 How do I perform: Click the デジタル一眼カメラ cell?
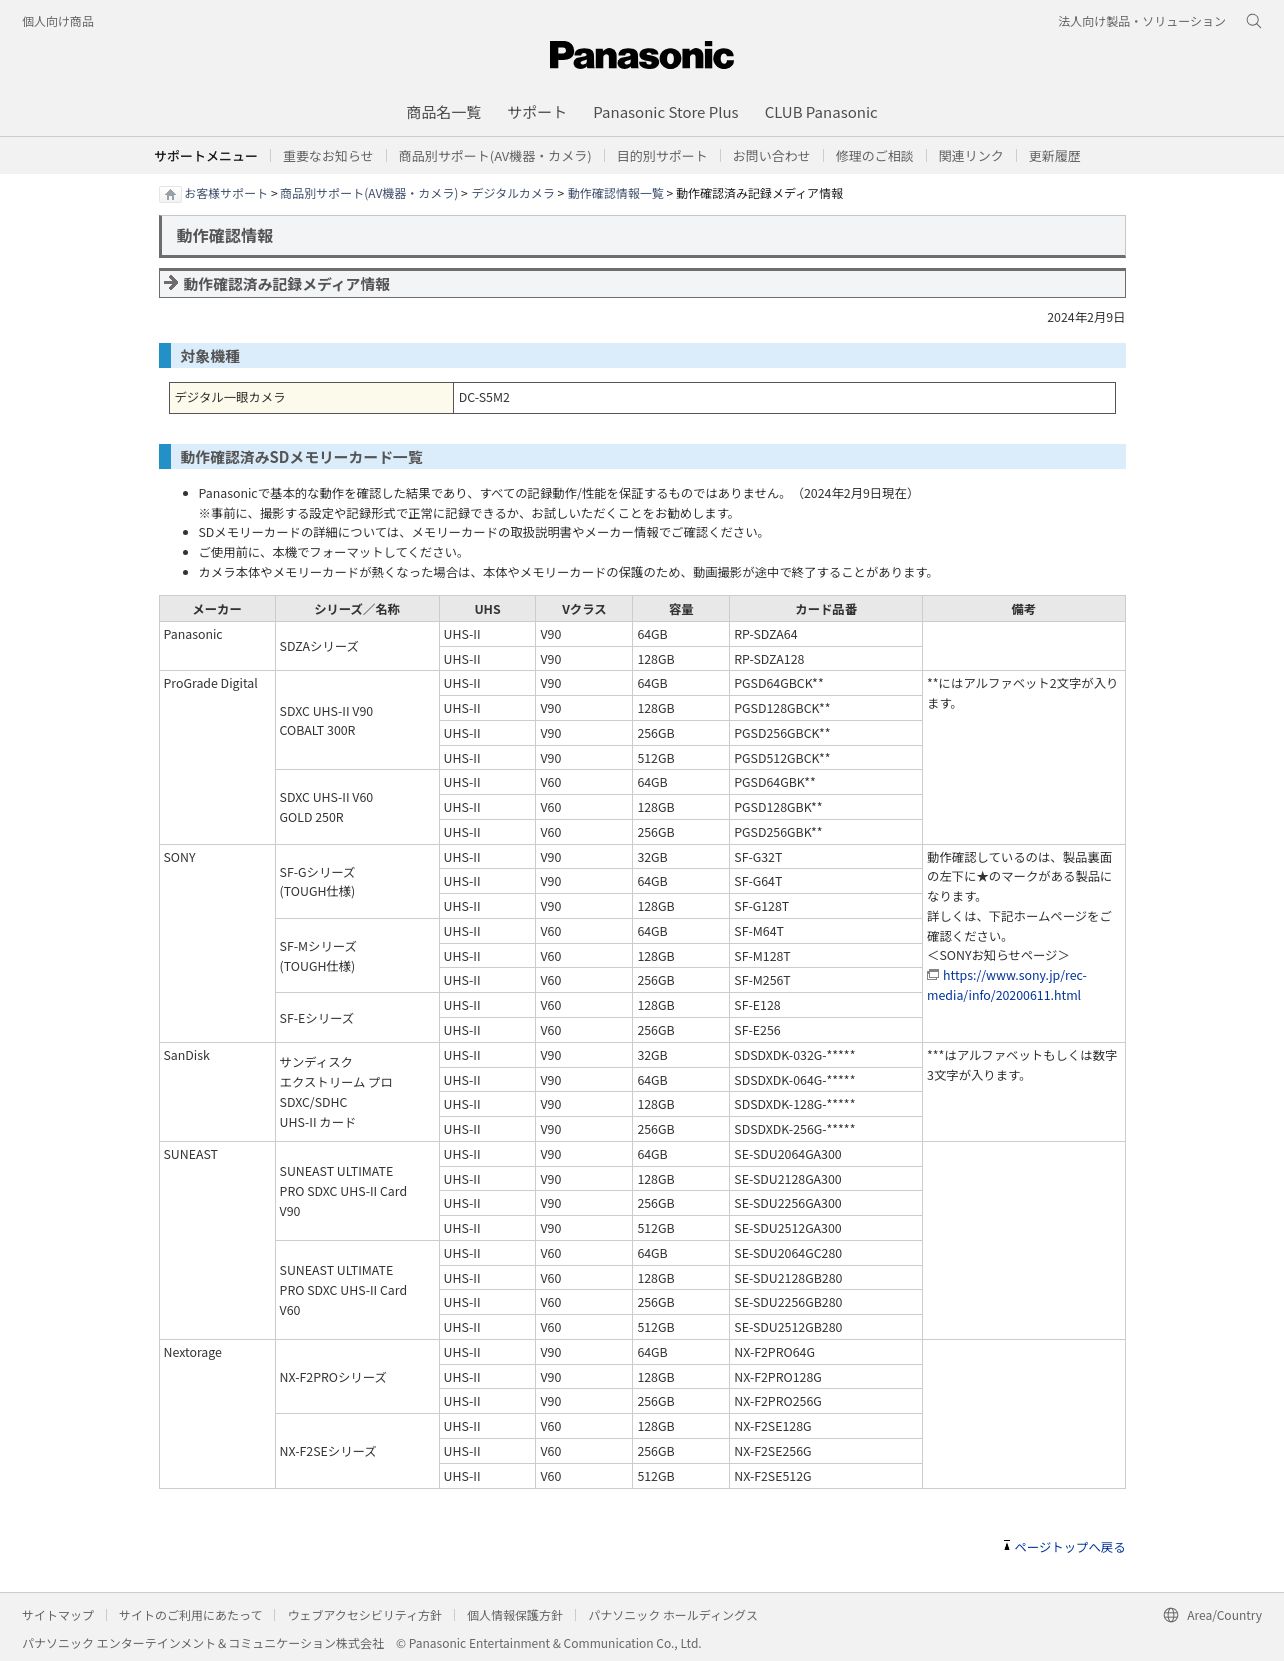tap(311, 397)
